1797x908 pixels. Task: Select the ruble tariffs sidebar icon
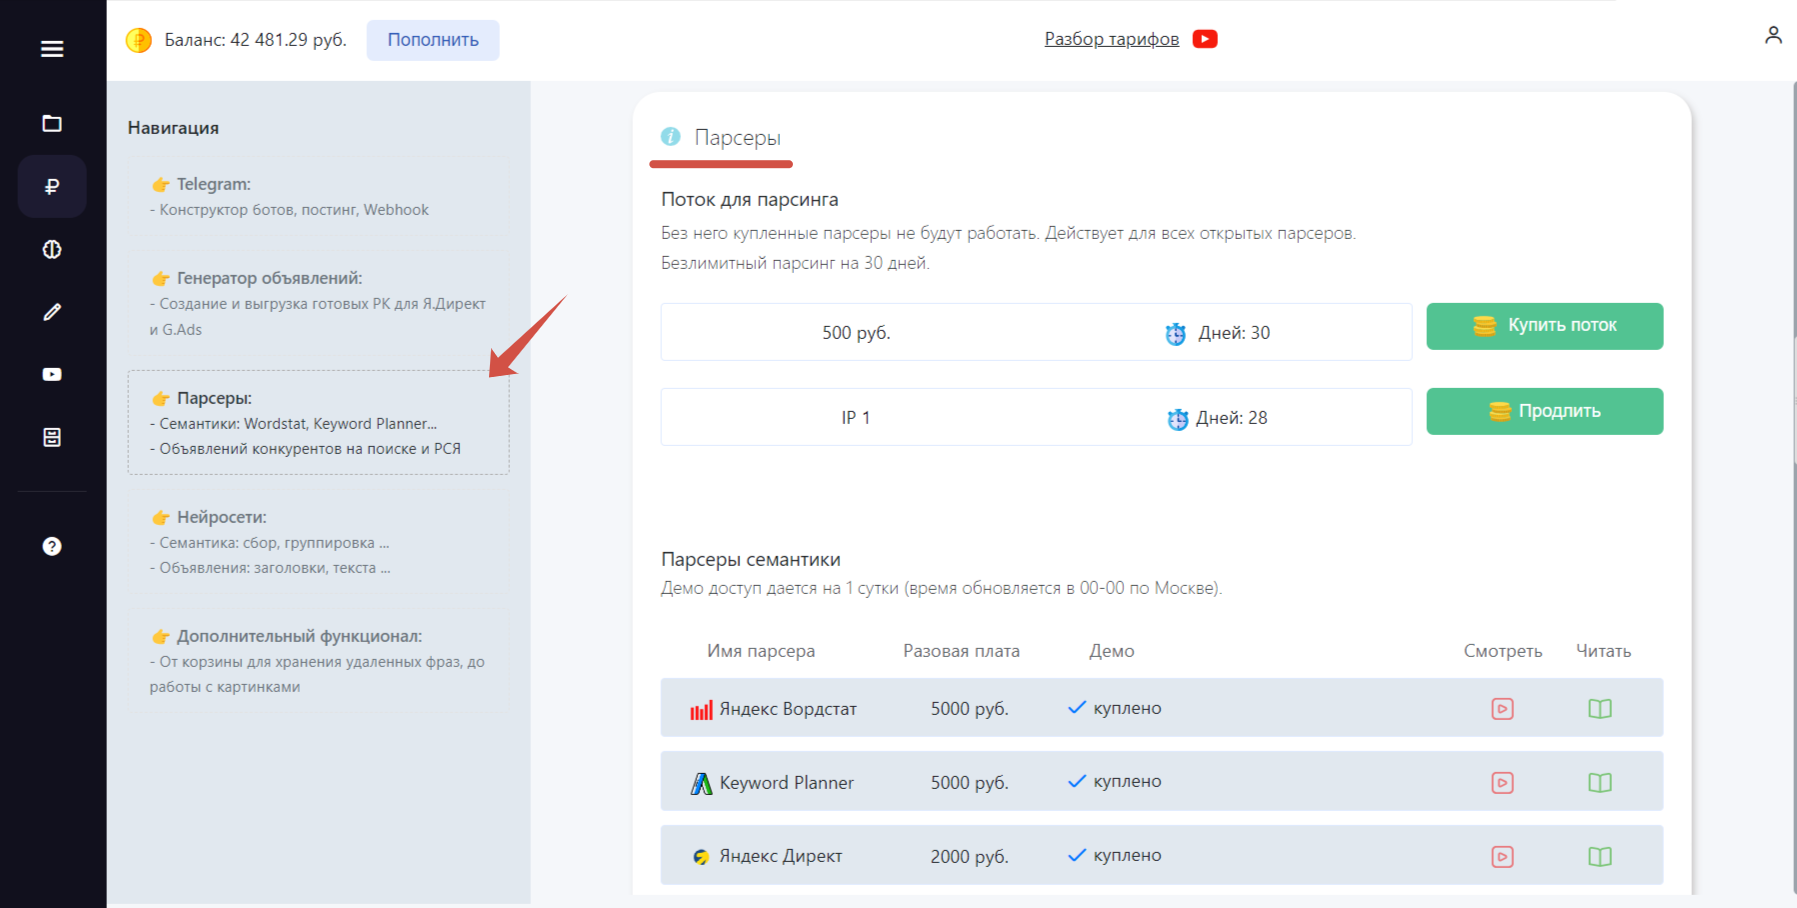pos(52,186)
